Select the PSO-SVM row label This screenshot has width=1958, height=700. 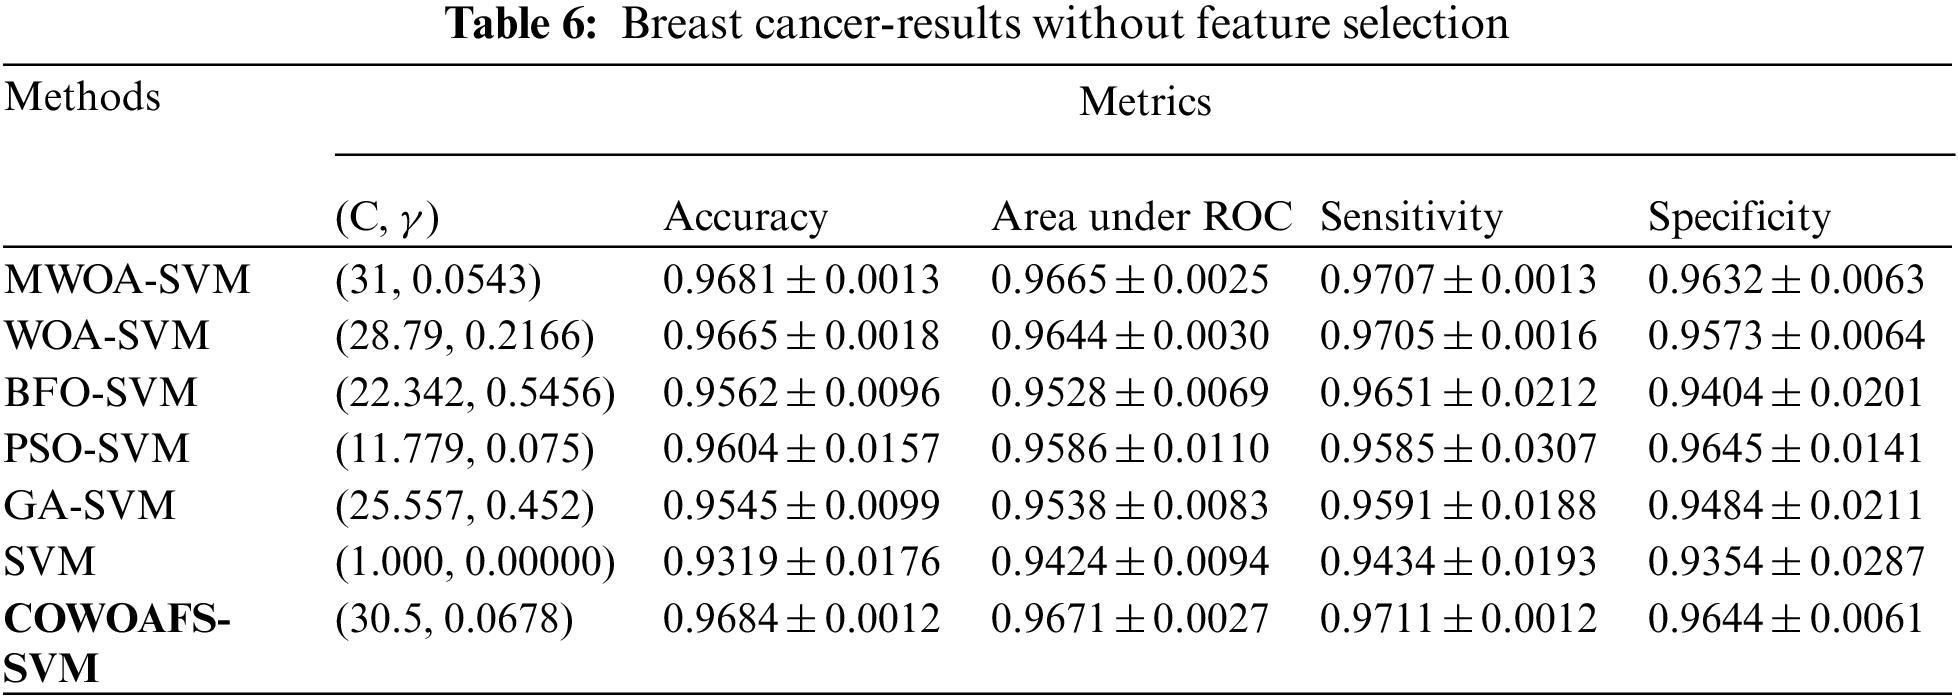click(x=97, y=449)
